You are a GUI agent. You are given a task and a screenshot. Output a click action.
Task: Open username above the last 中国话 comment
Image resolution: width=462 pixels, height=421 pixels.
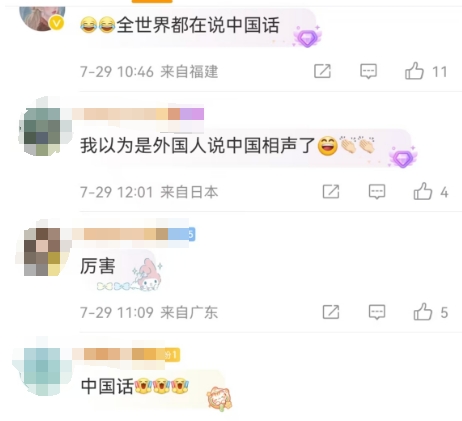[126, 354]
